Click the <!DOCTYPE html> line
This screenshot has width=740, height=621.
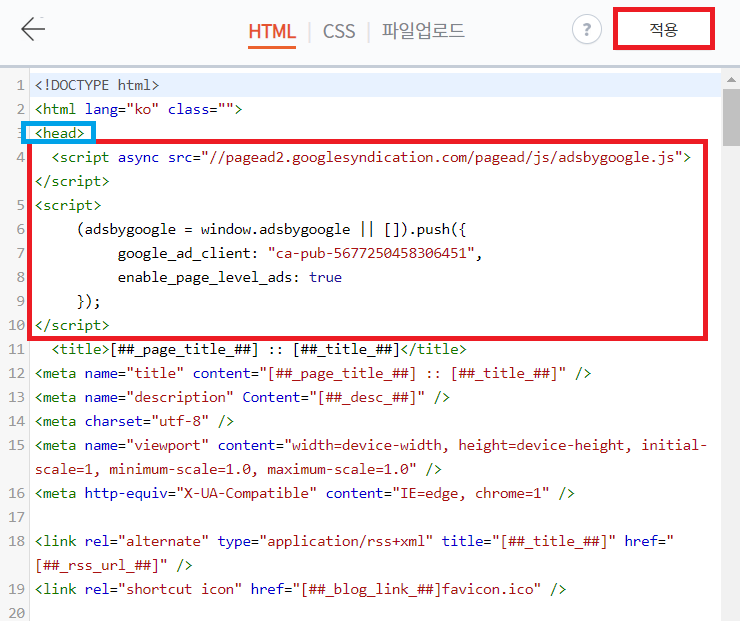pyautogui.click(x=97, y=85)
